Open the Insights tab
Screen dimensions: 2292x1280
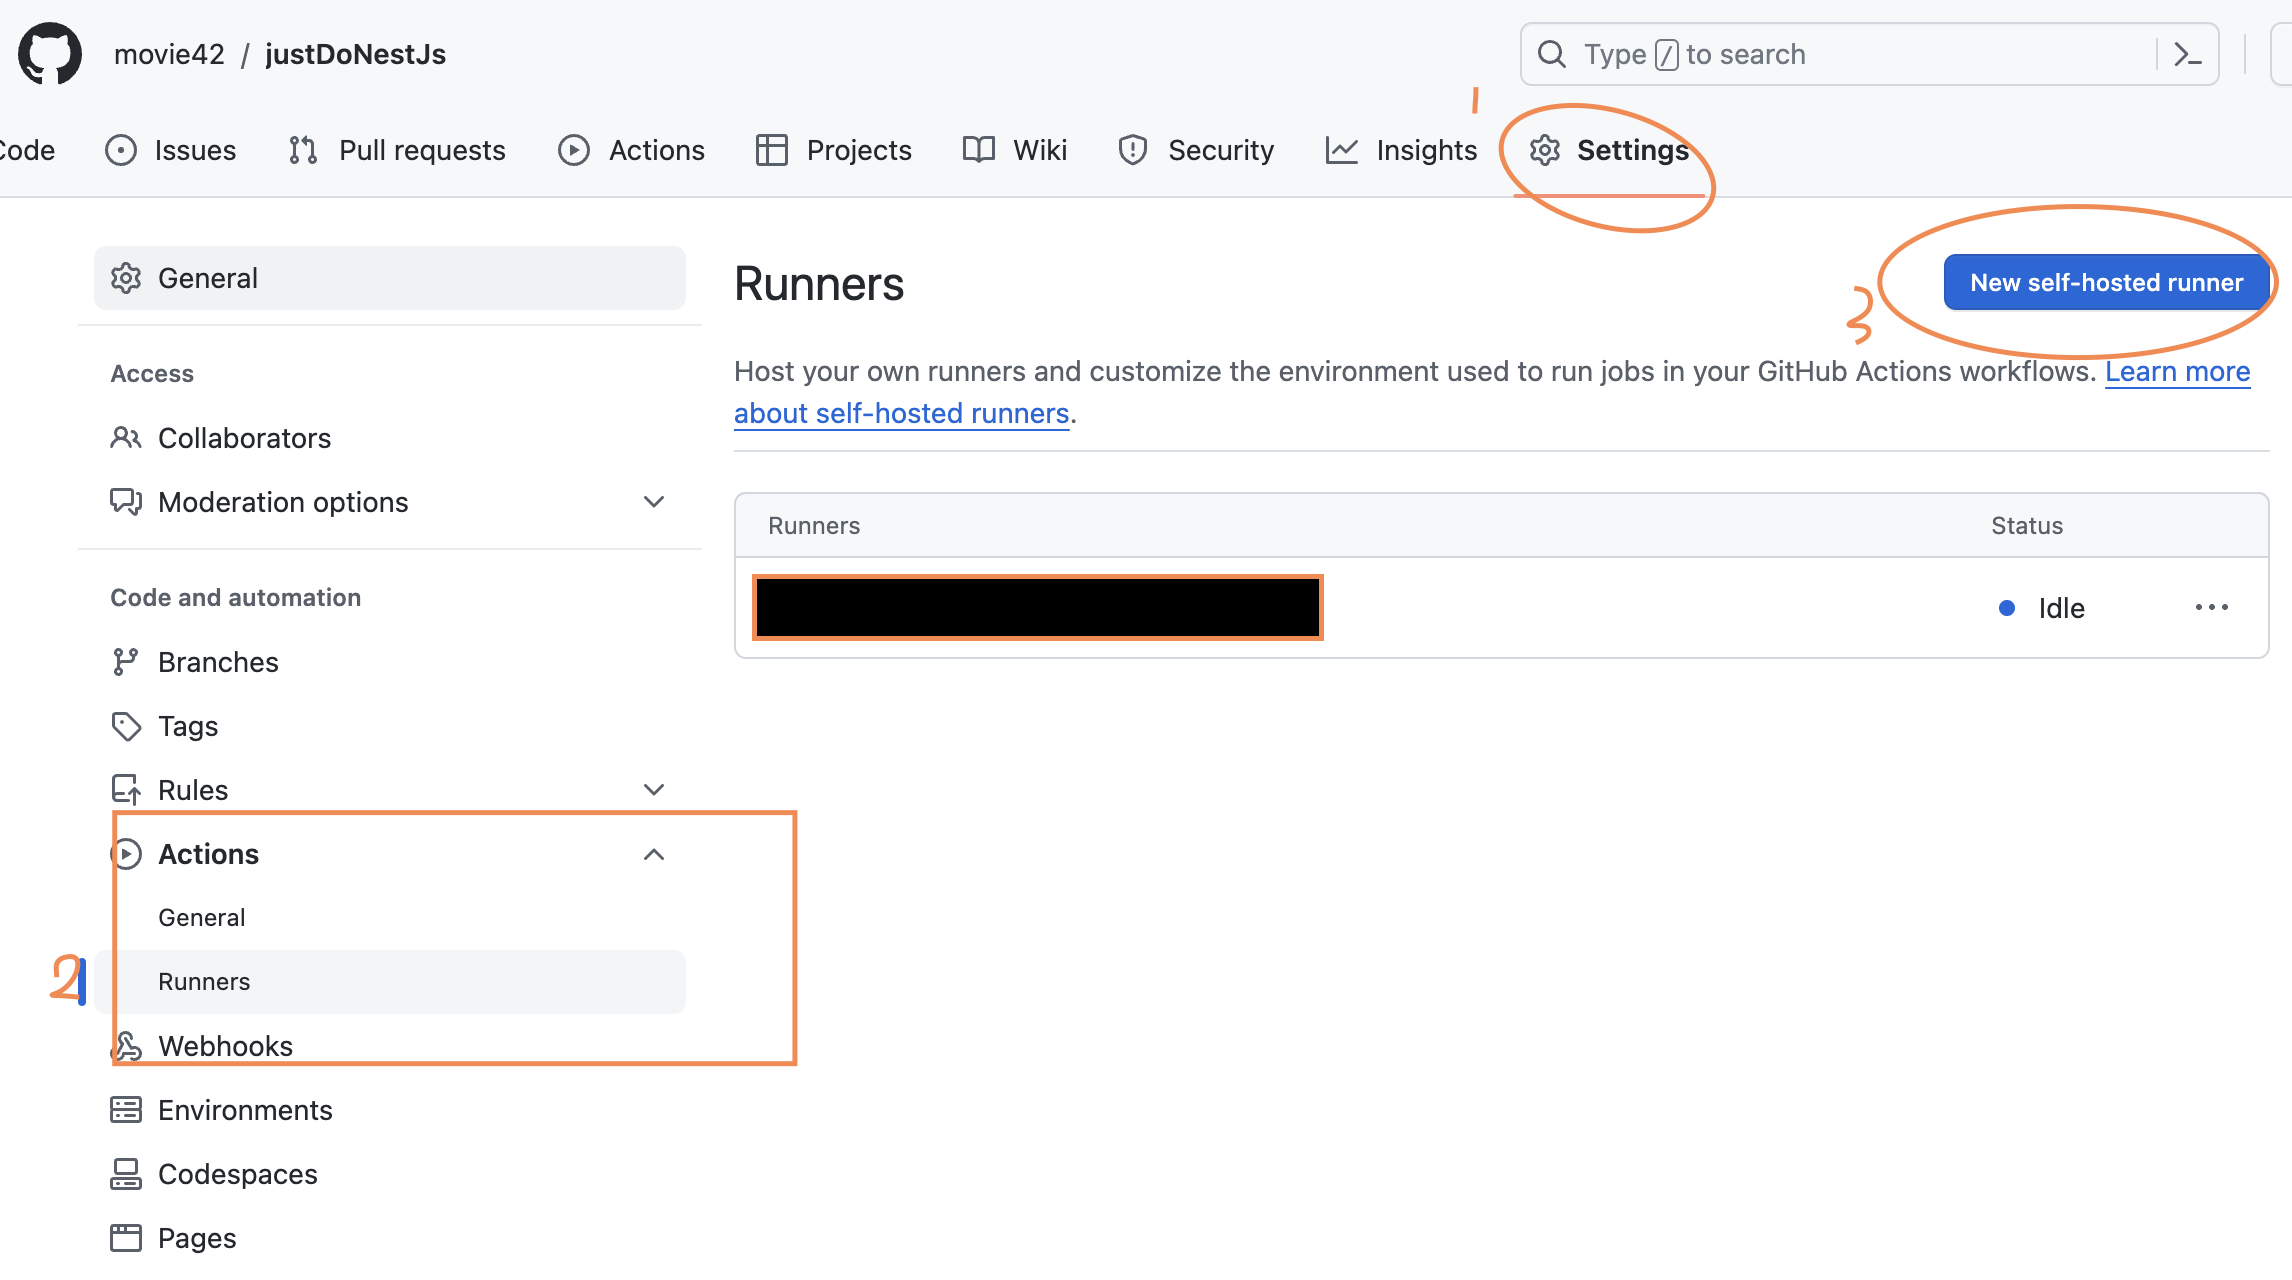click(x=1402, y=150)
